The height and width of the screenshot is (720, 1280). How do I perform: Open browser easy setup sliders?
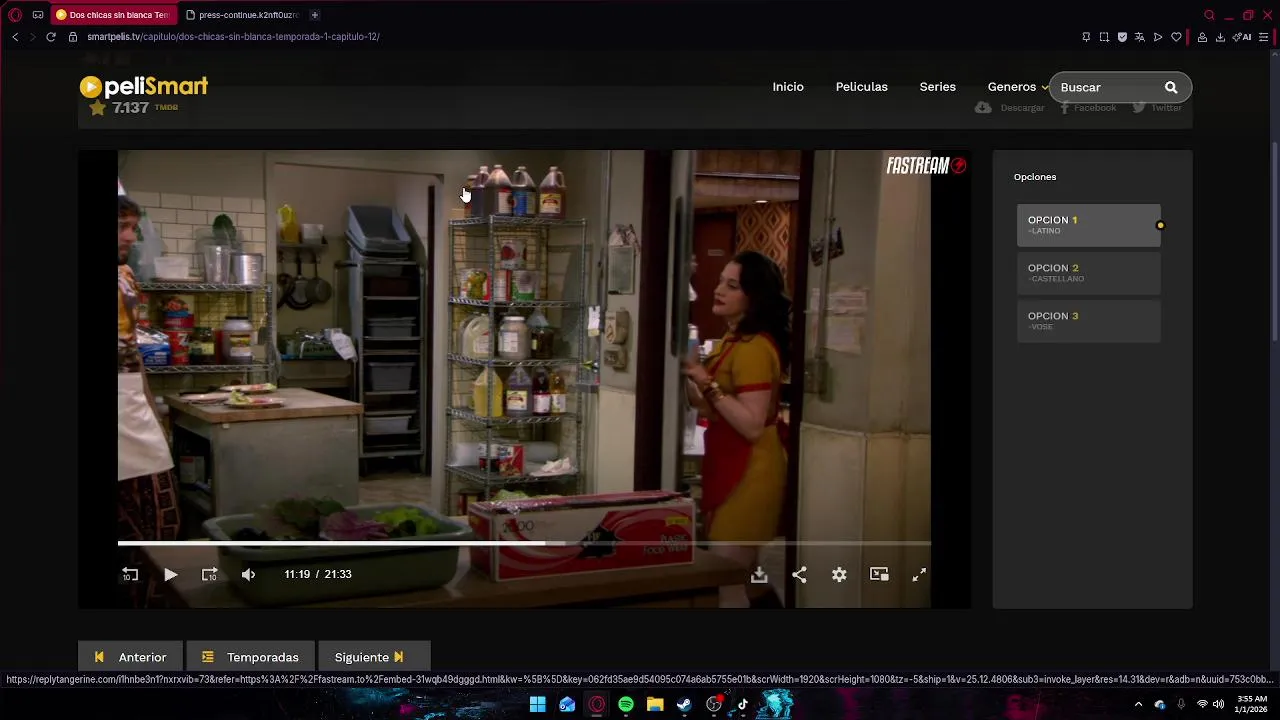tap(1264, 37)
